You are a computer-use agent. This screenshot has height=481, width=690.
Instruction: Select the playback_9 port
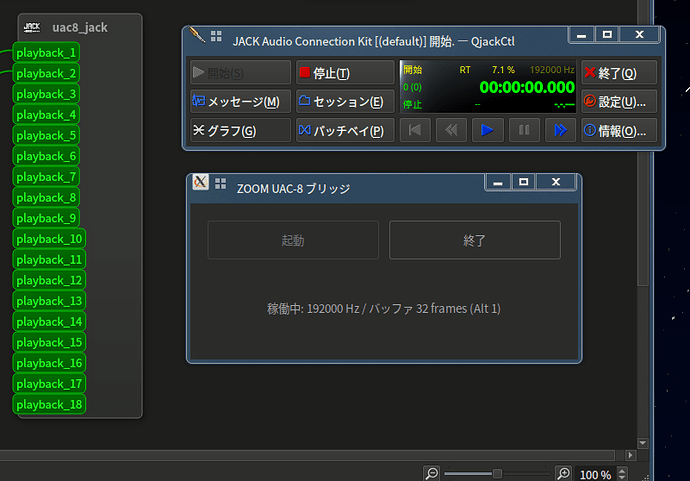pyautogui.click(x=46, y=218)
